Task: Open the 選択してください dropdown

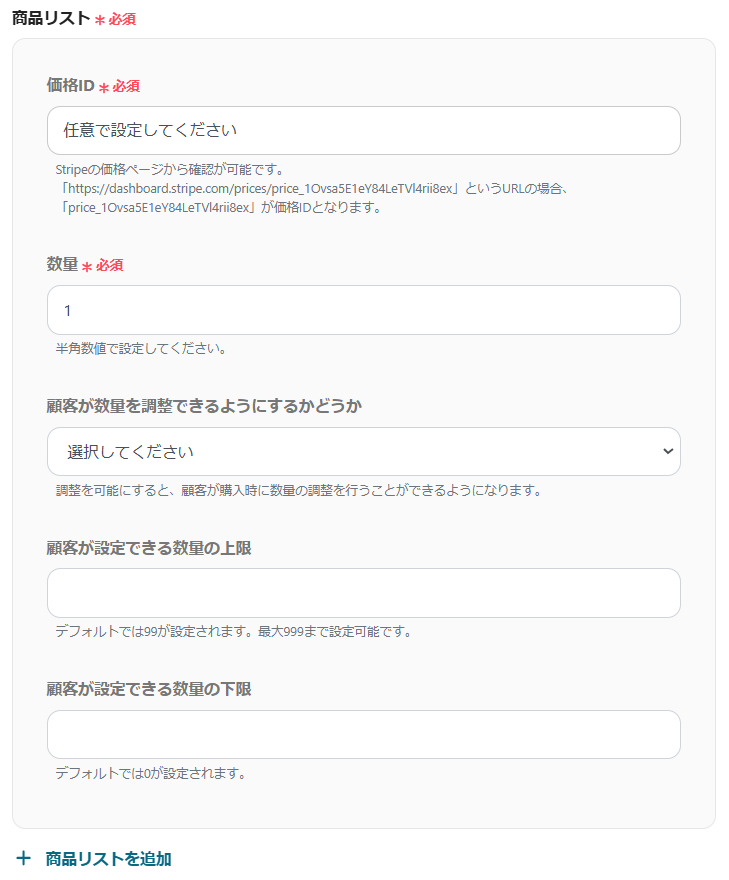Action: 363,452
